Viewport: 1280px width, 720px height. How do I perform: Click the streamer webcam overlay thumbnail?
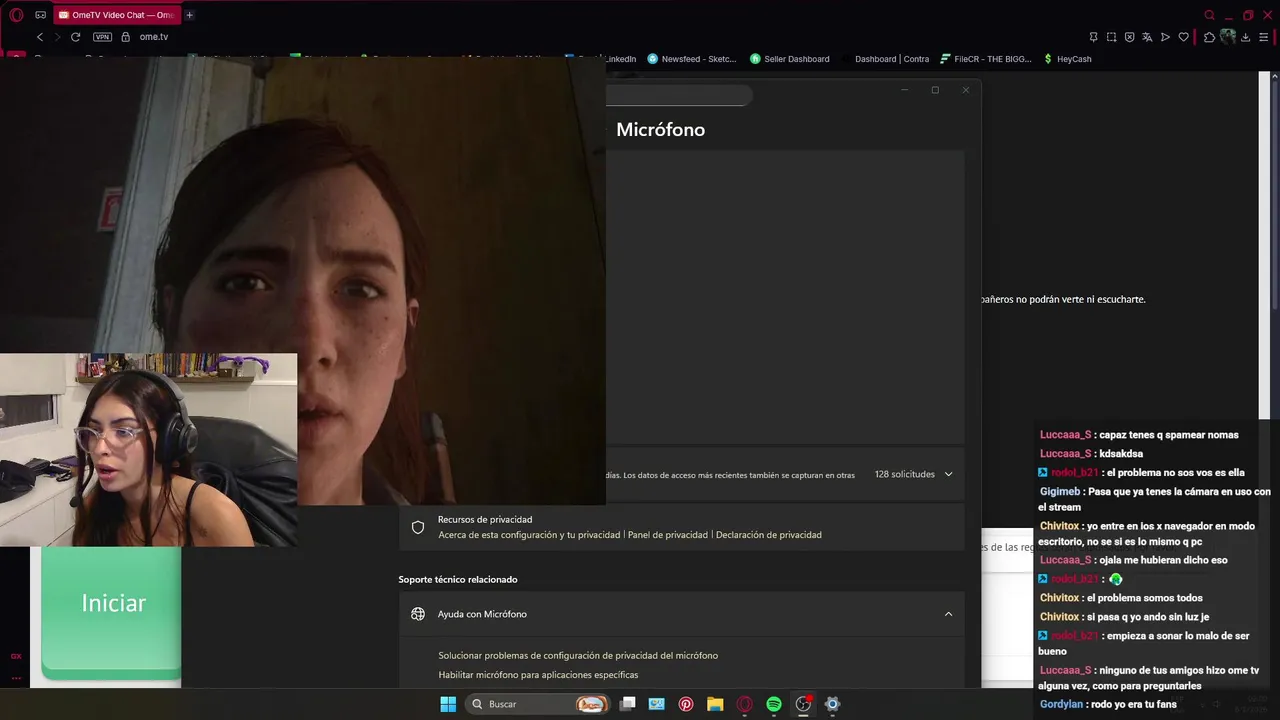[148, 450]
